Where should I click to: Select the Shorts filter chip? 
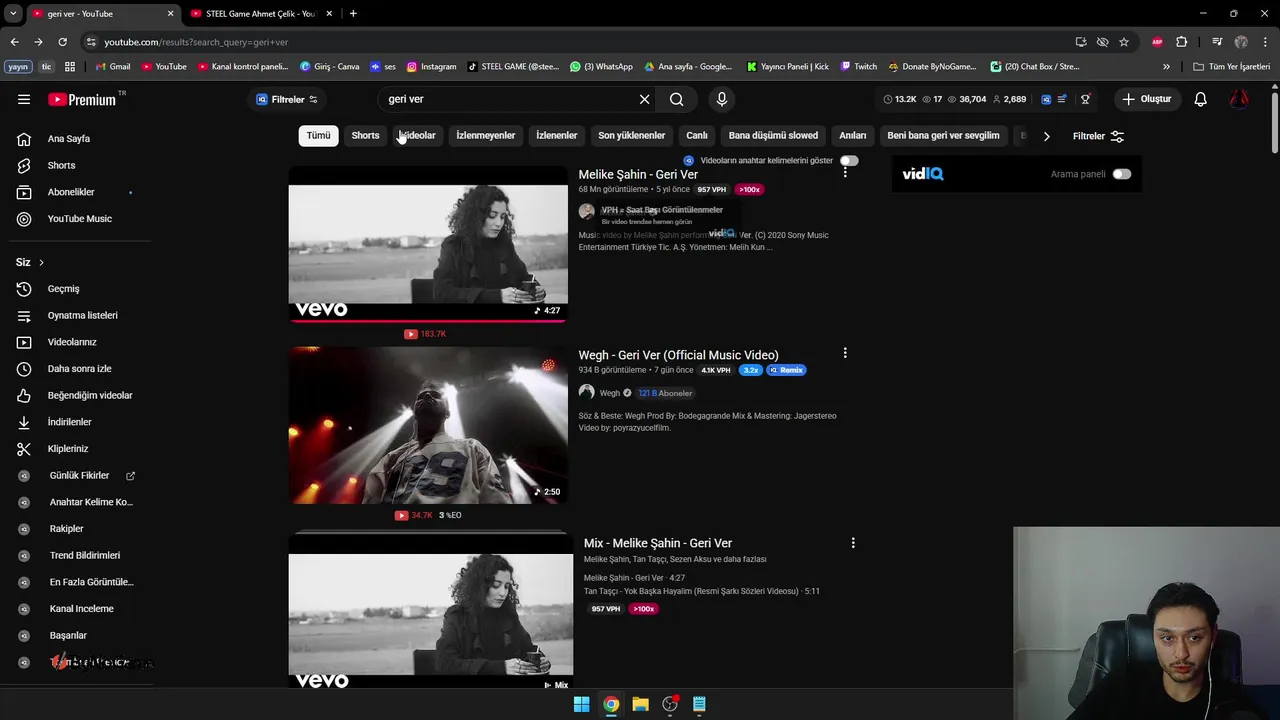click(365, 136)
